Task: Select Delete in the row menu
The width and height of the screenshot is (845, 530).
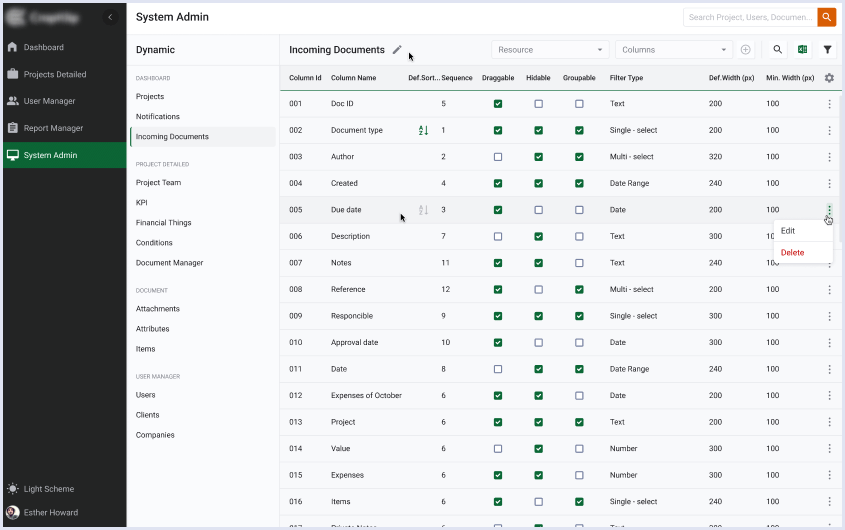Action: tap(792, 253)
